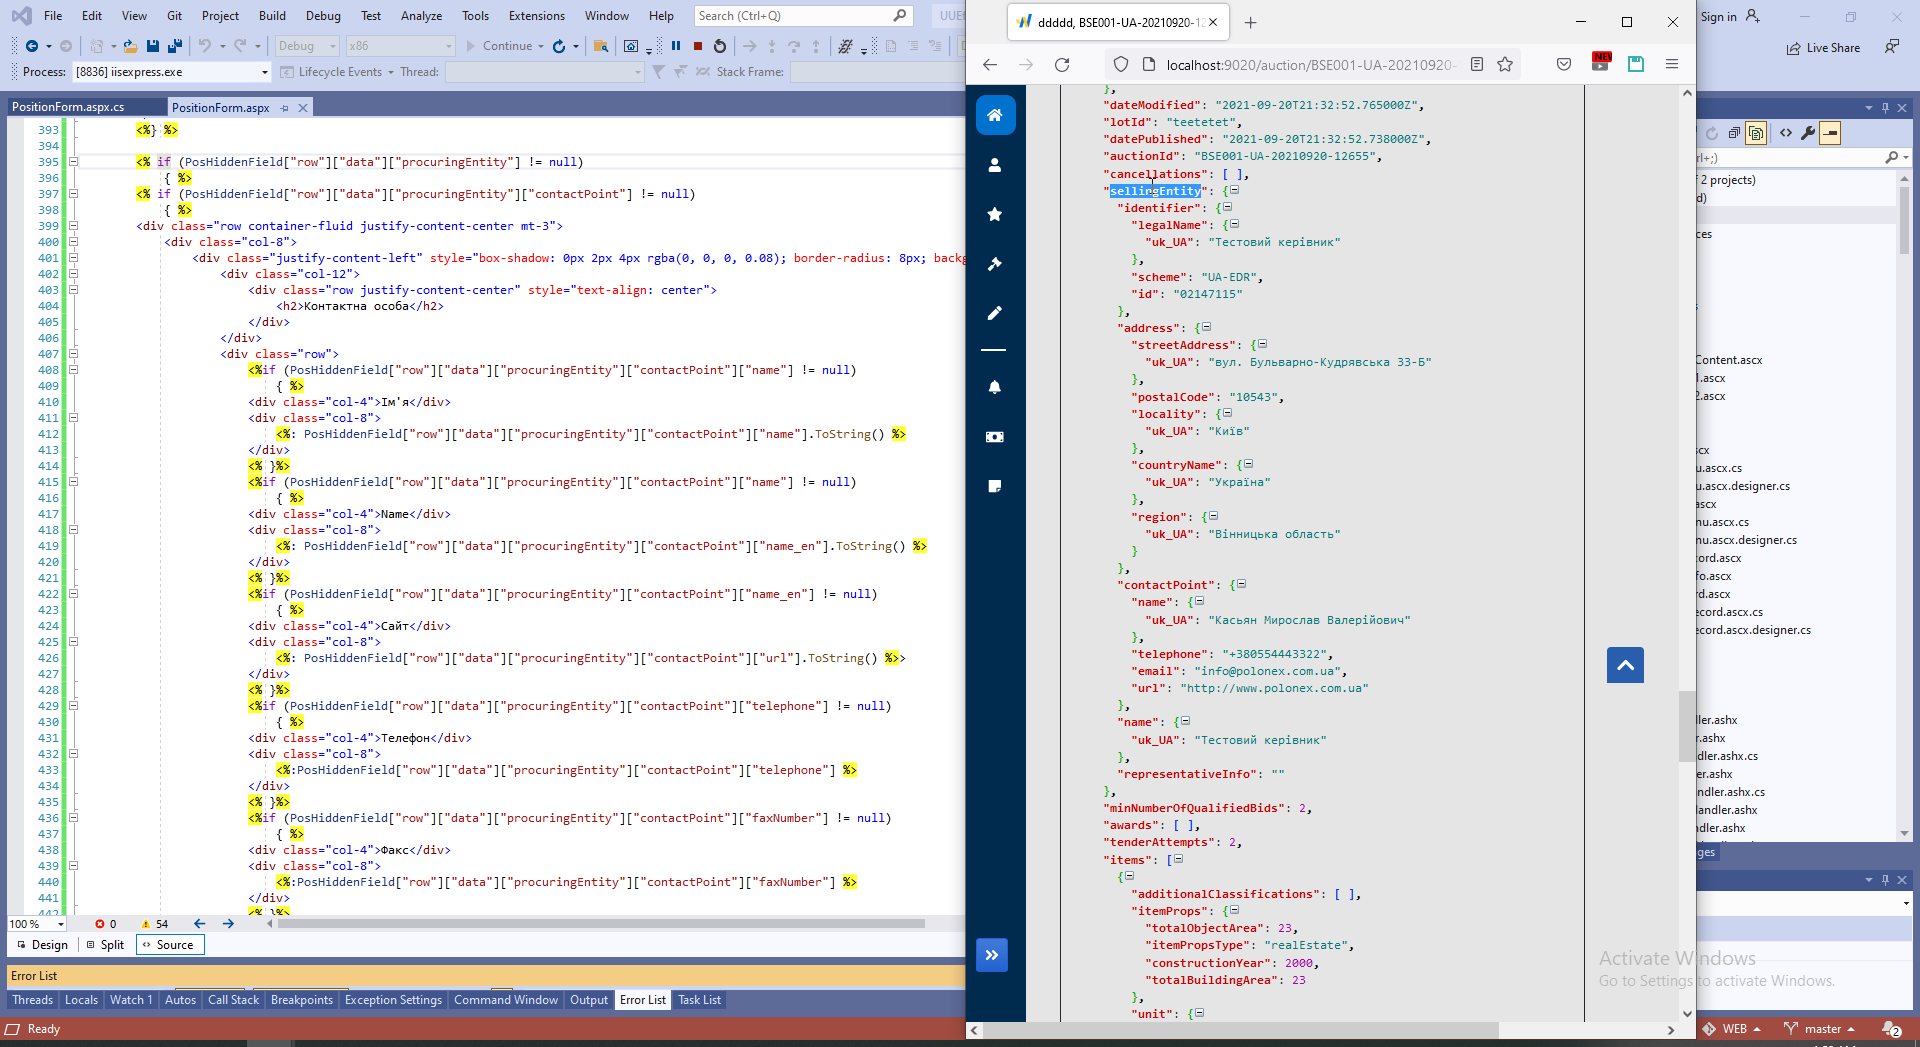Screen dimensions: 1920x1047
Task: Switch editor to Split view
Action: pyautogui.click(x=105, y=945)
